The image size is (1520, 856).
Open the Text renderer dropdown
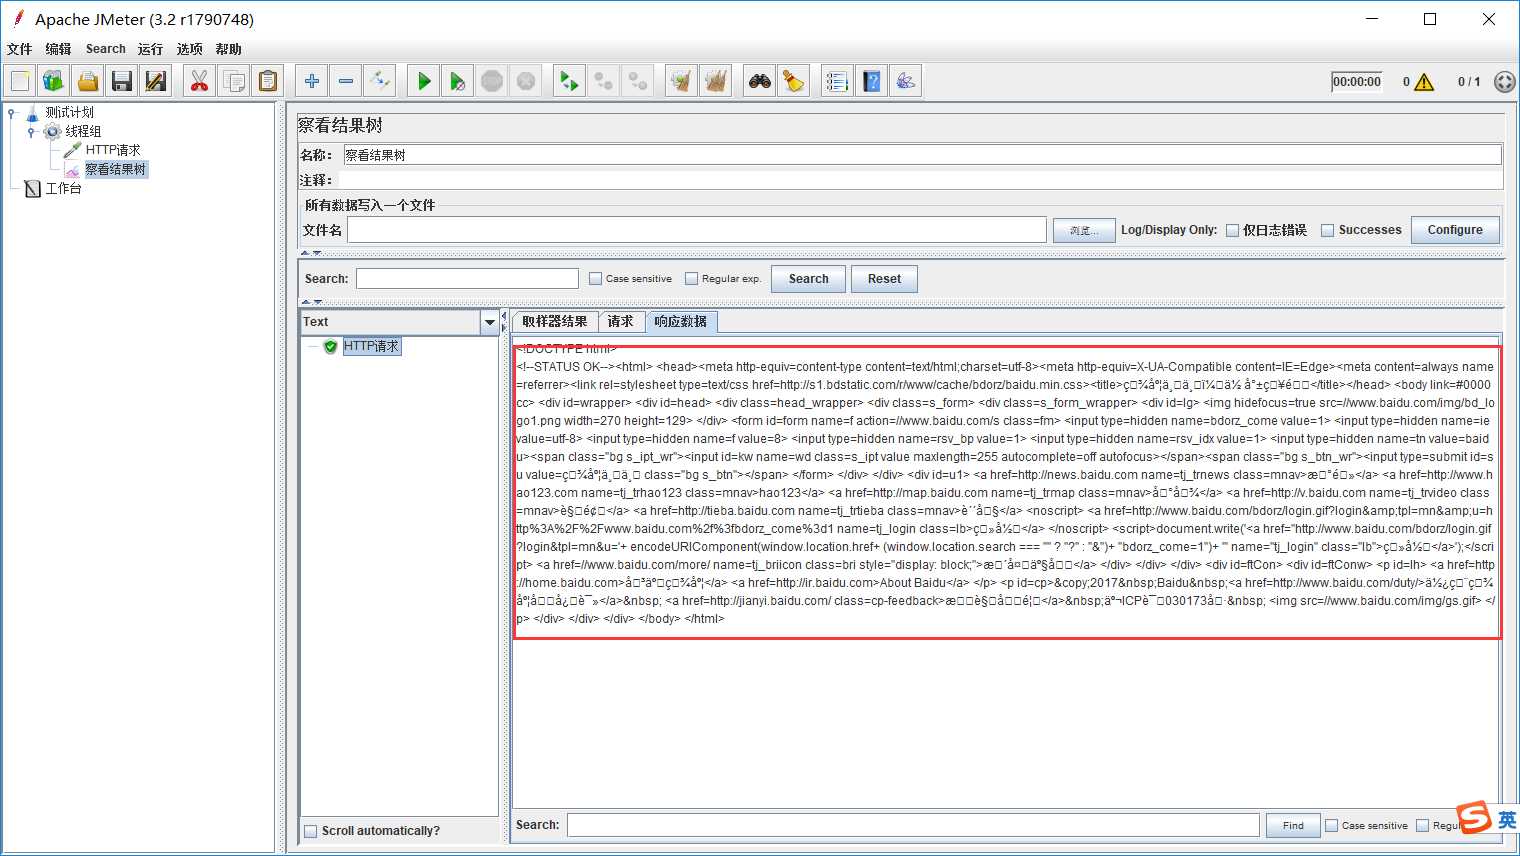489,322
